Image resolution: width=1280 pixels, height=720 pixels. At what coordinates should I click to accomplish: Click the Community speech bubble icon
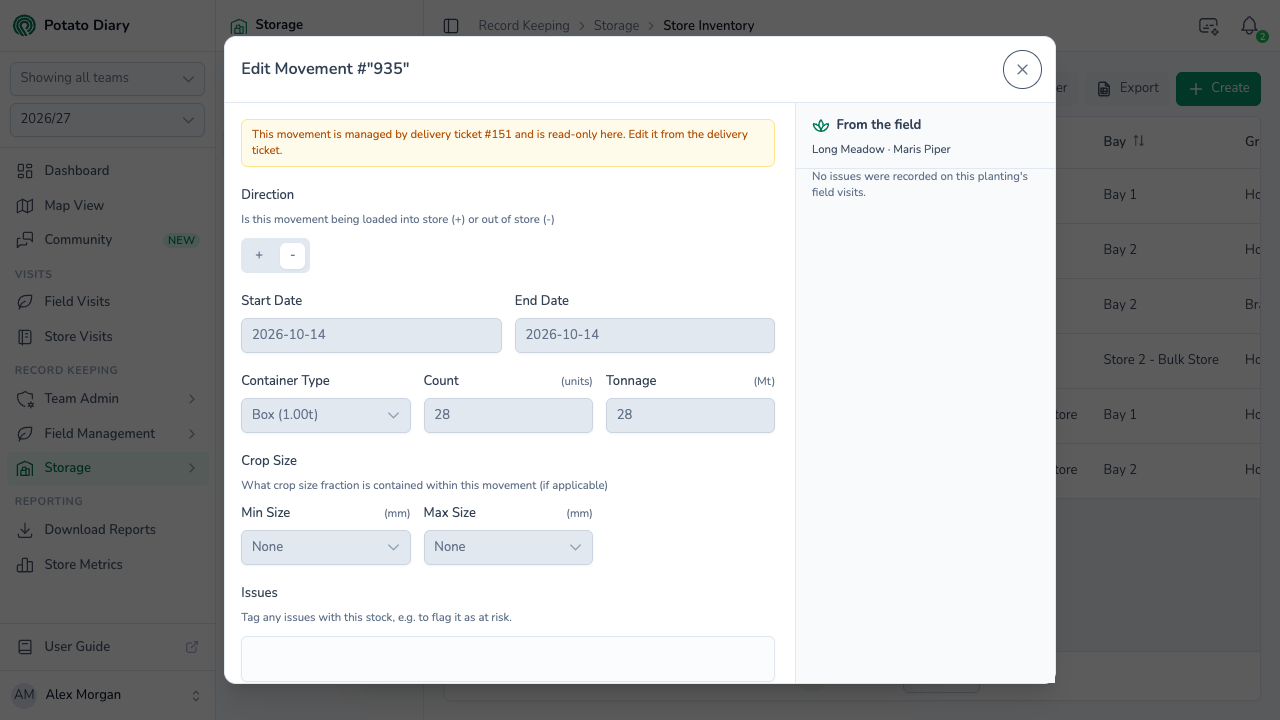25,240
